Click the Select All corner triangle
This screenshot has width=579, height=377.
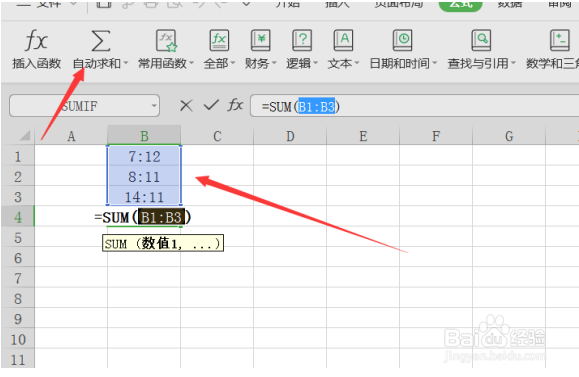(25, 136)
